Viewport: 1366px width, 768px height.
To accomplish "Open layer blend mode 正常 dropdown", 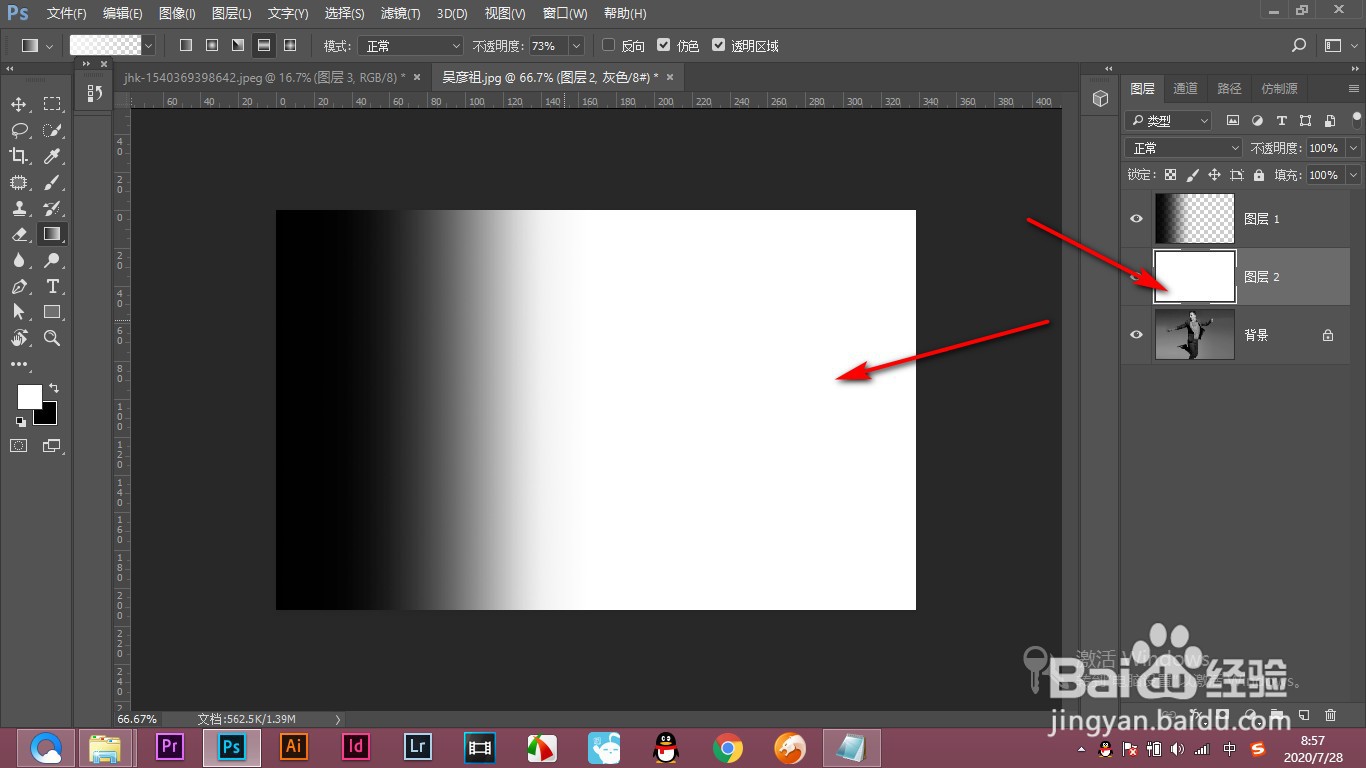I will point(1184,148).
